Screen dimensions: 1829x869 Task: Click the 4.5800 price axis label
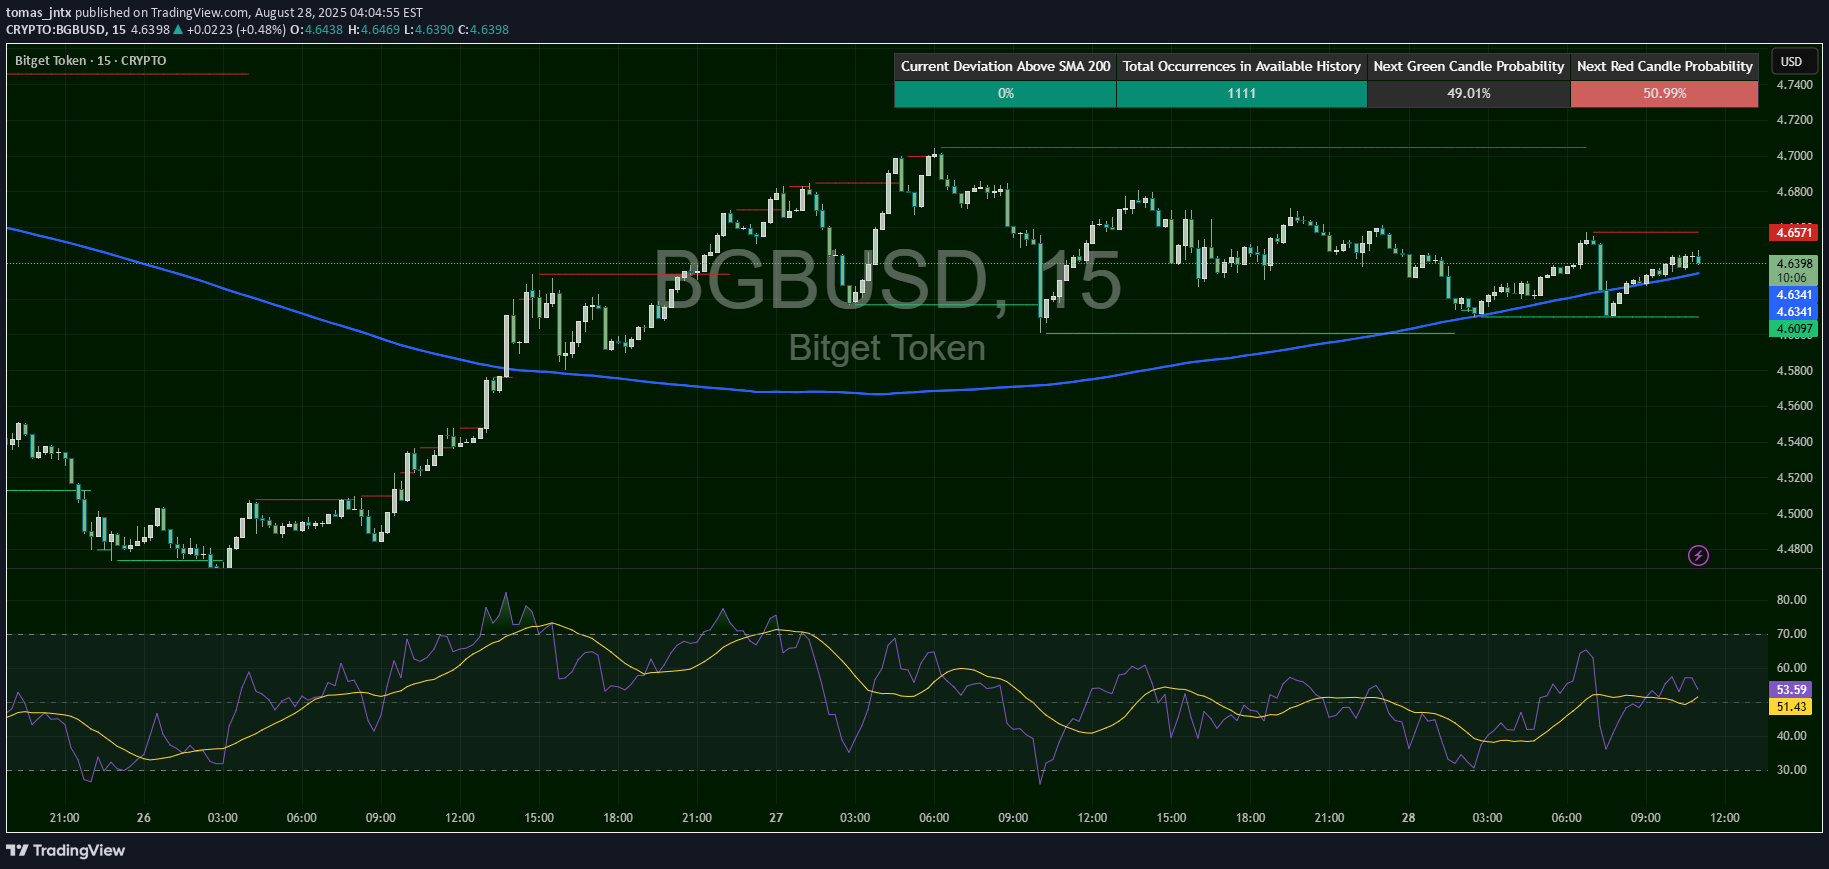1794,371
